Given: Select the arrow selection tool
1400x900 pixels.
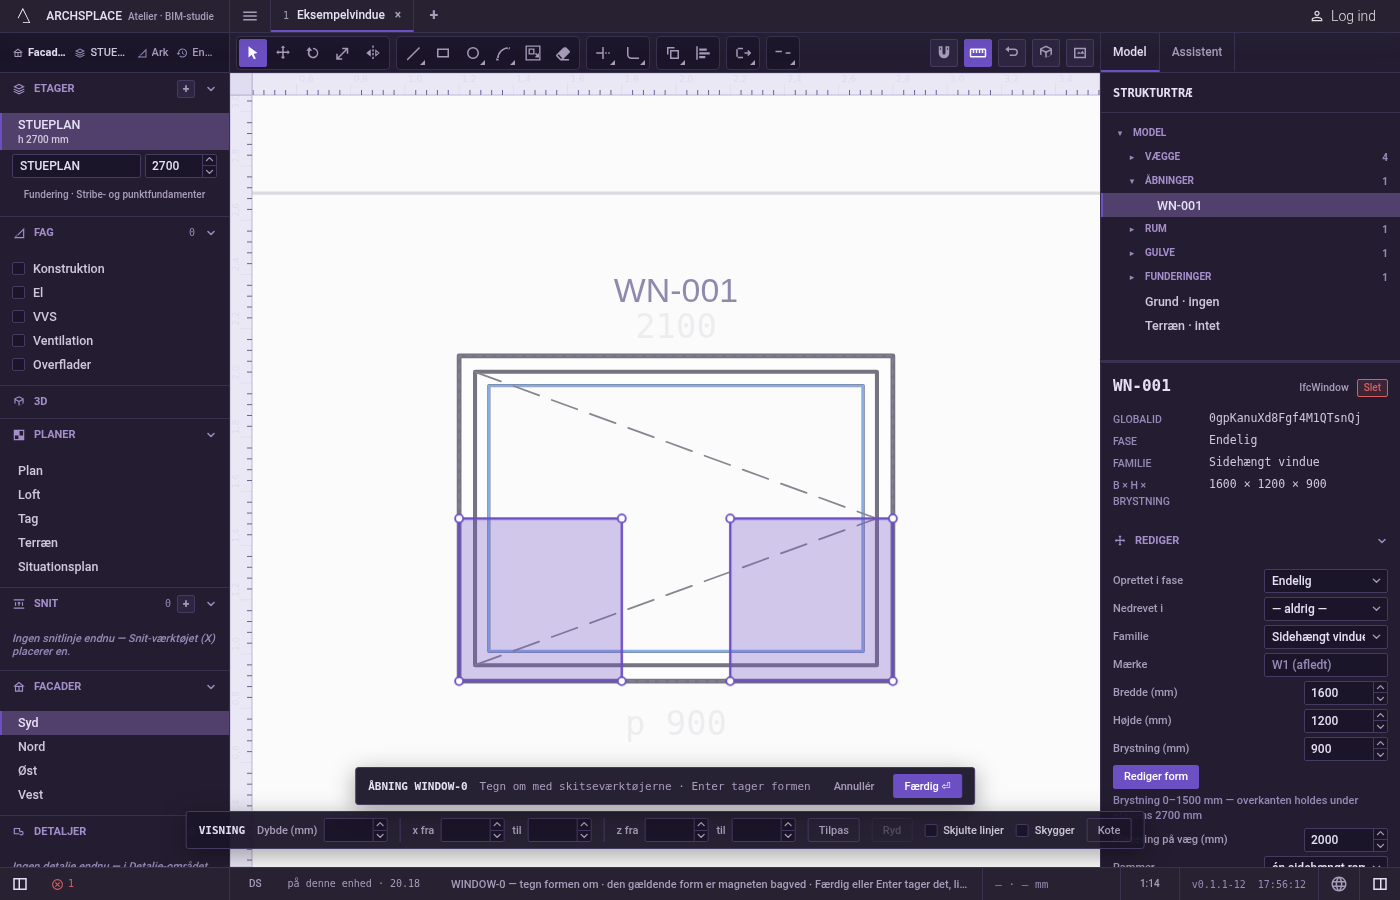Looking at the screenshot, I should coord(253,53).
